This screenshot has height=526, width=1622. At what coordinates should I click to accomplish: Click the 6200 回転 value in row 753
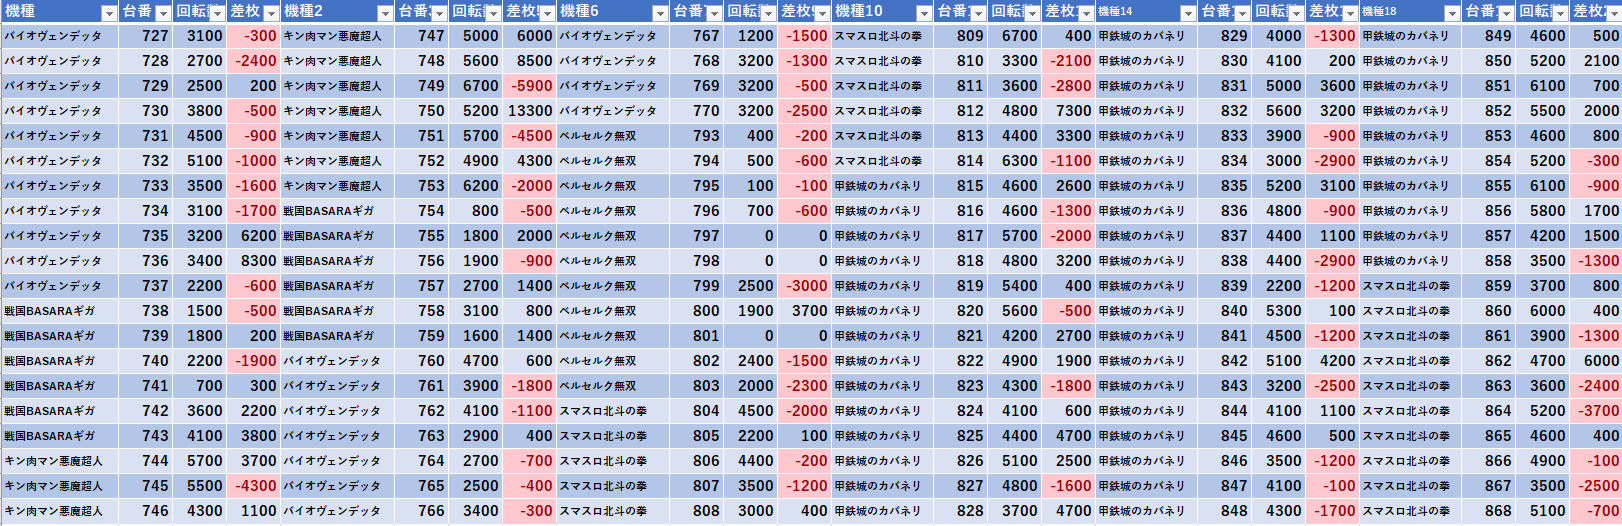(x=476, y=186)
